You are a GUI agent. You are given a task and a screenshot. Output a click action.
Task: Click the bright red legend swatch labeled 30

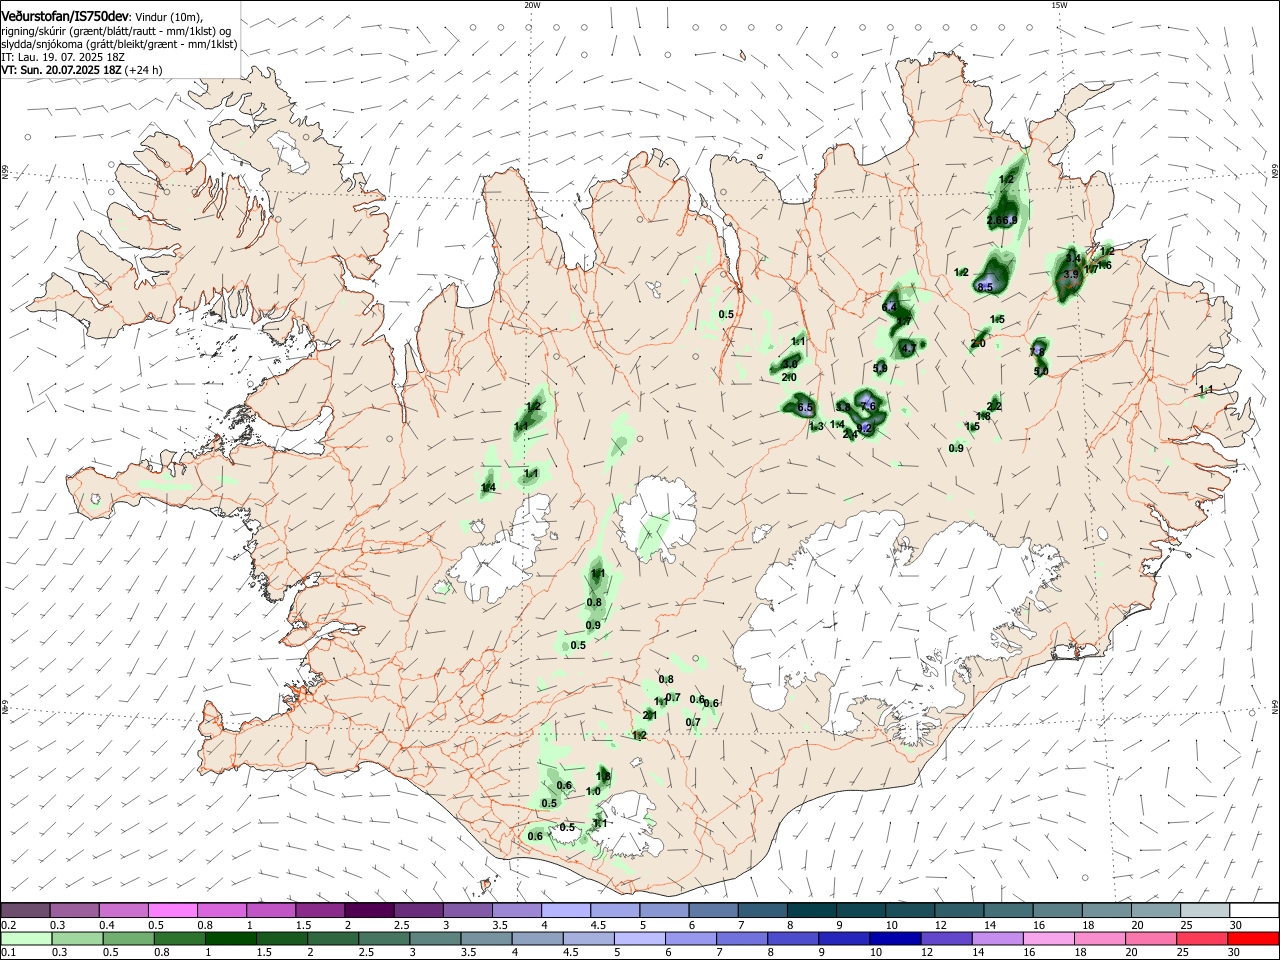coord(1253,938)
